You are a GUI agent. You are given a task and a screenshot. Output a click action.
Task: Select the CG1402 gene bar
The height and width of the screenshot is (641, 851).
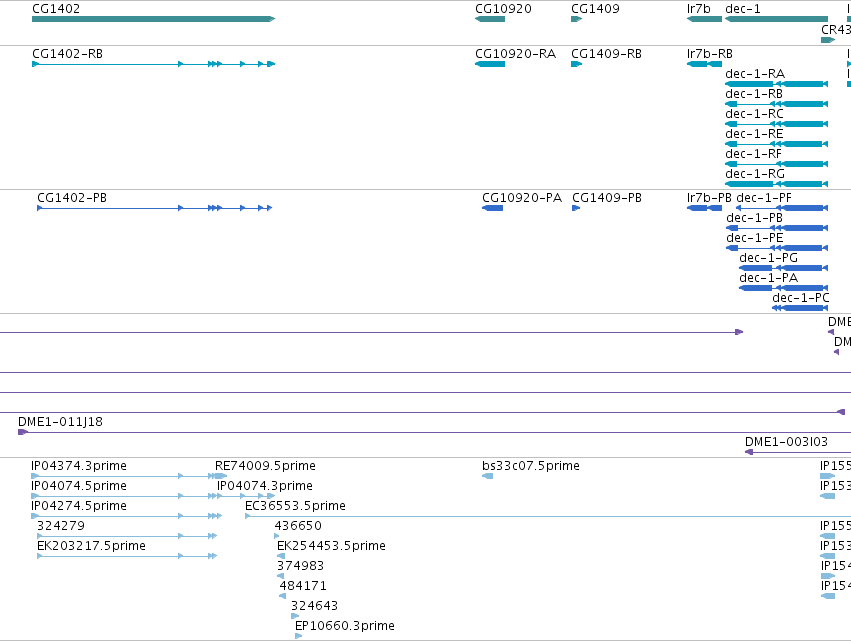click(x=154, y=19)
